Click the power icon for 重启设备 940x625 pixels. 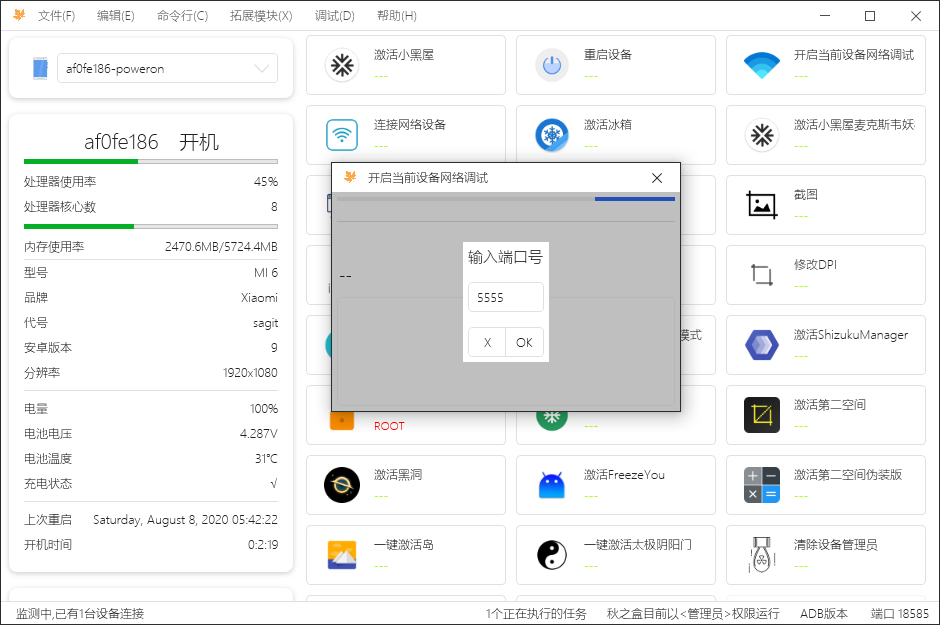tap(552, 65)
